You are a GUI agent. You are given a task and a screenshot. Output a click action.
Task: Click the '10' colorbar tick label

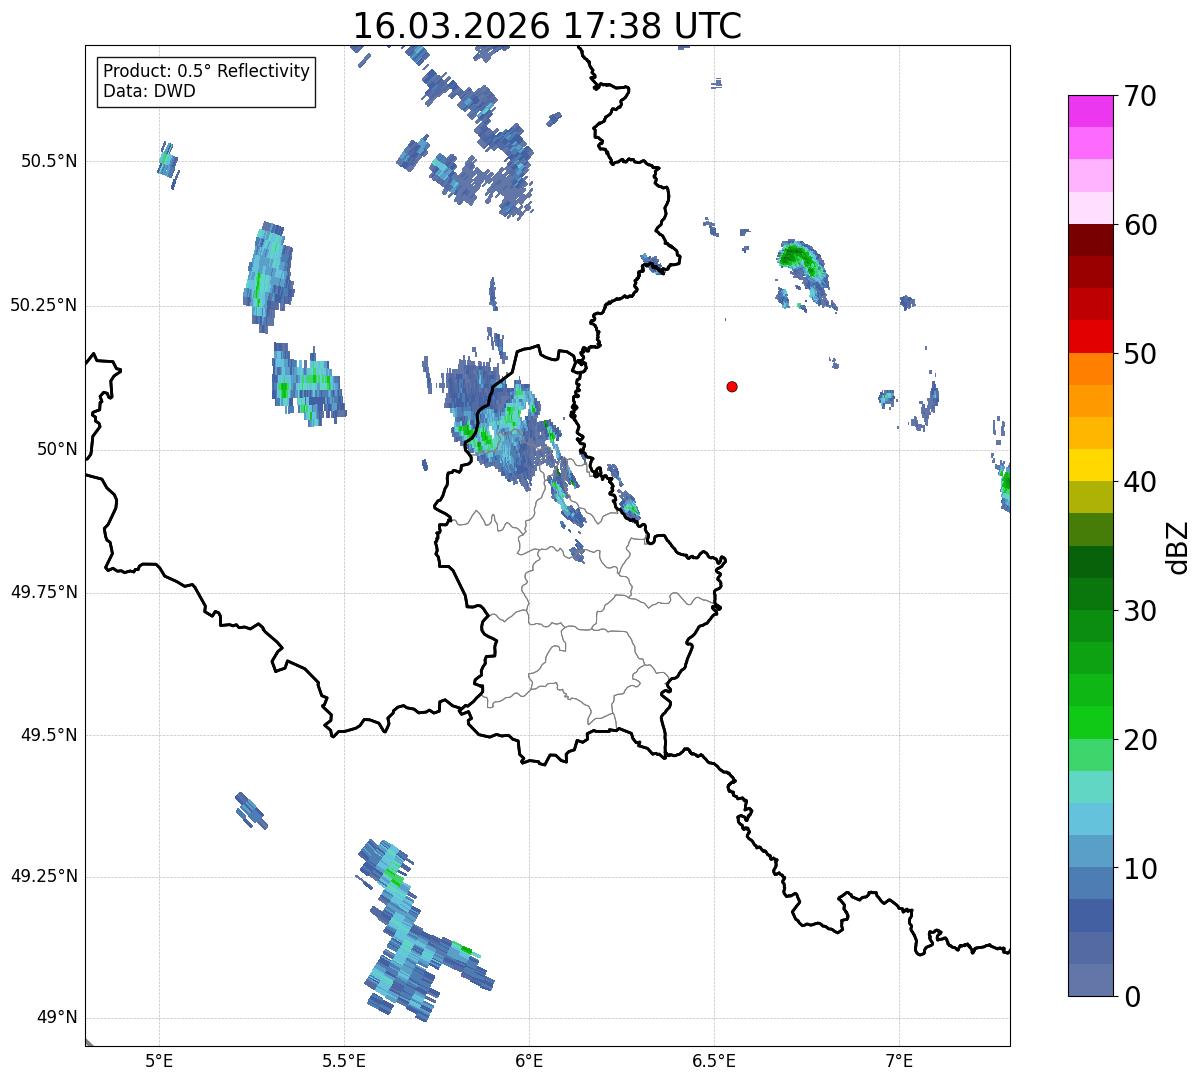1140,868
